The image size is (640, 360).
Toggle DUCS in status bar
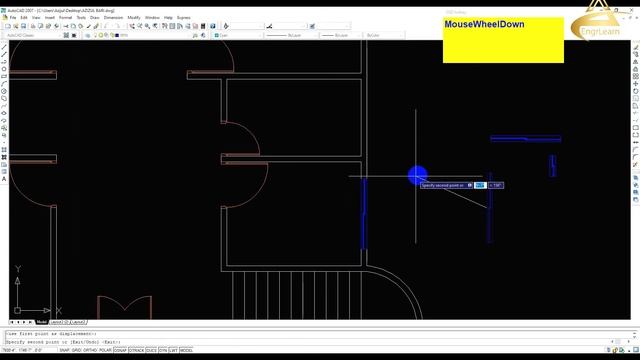click(151, 350)
